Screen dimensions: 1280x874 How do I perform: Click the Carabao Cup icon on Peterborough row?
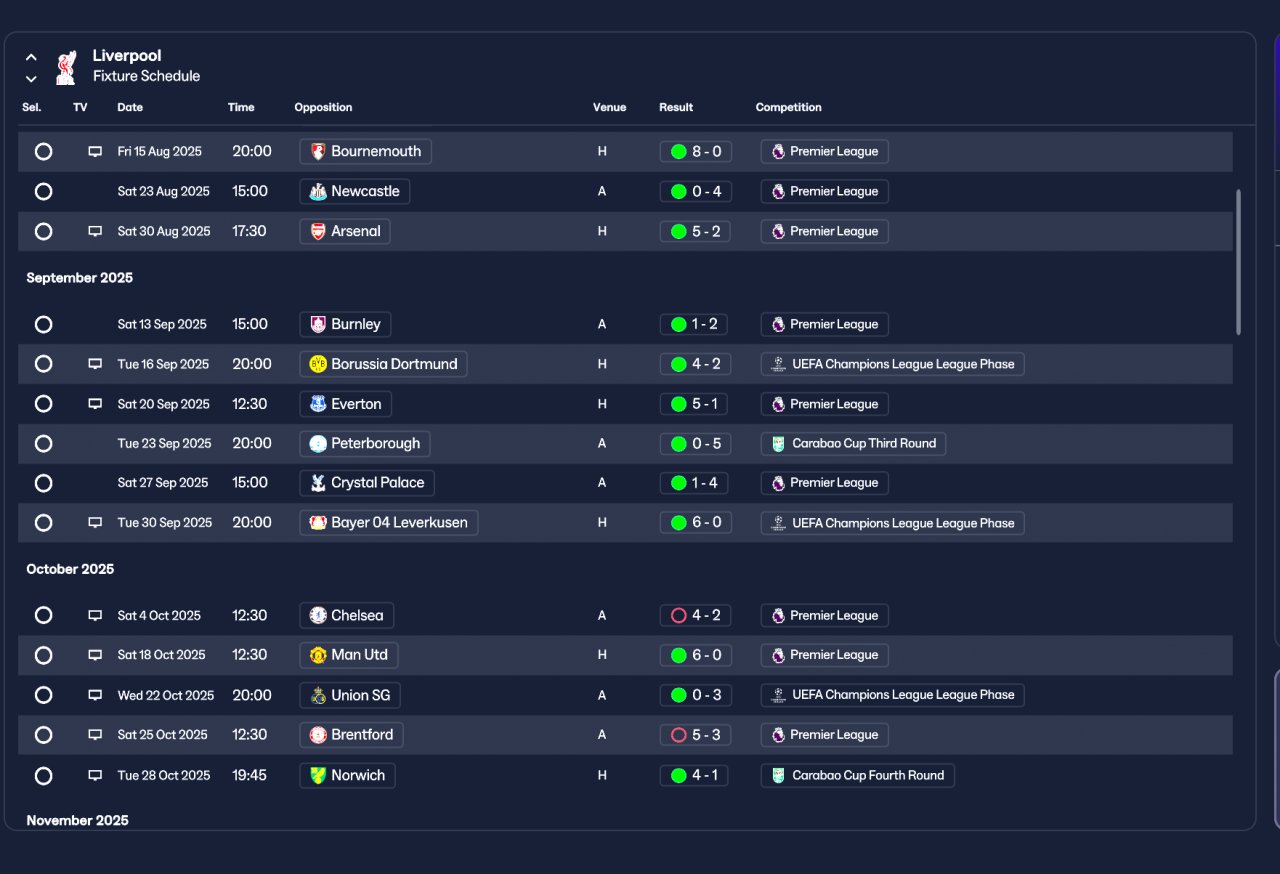click(778, 443)
